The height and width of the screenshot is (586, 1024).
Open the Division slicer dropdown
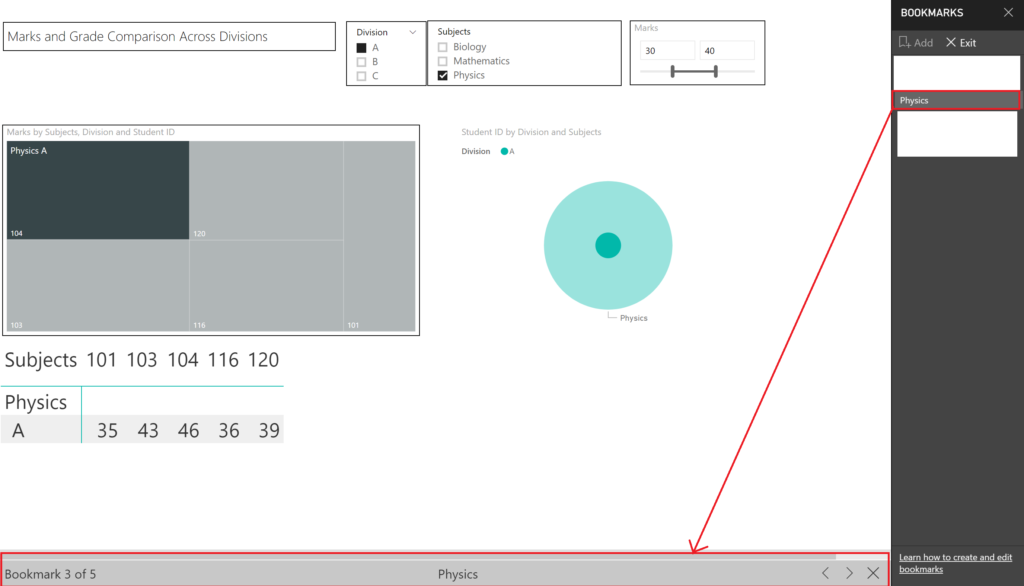[412, 30]
